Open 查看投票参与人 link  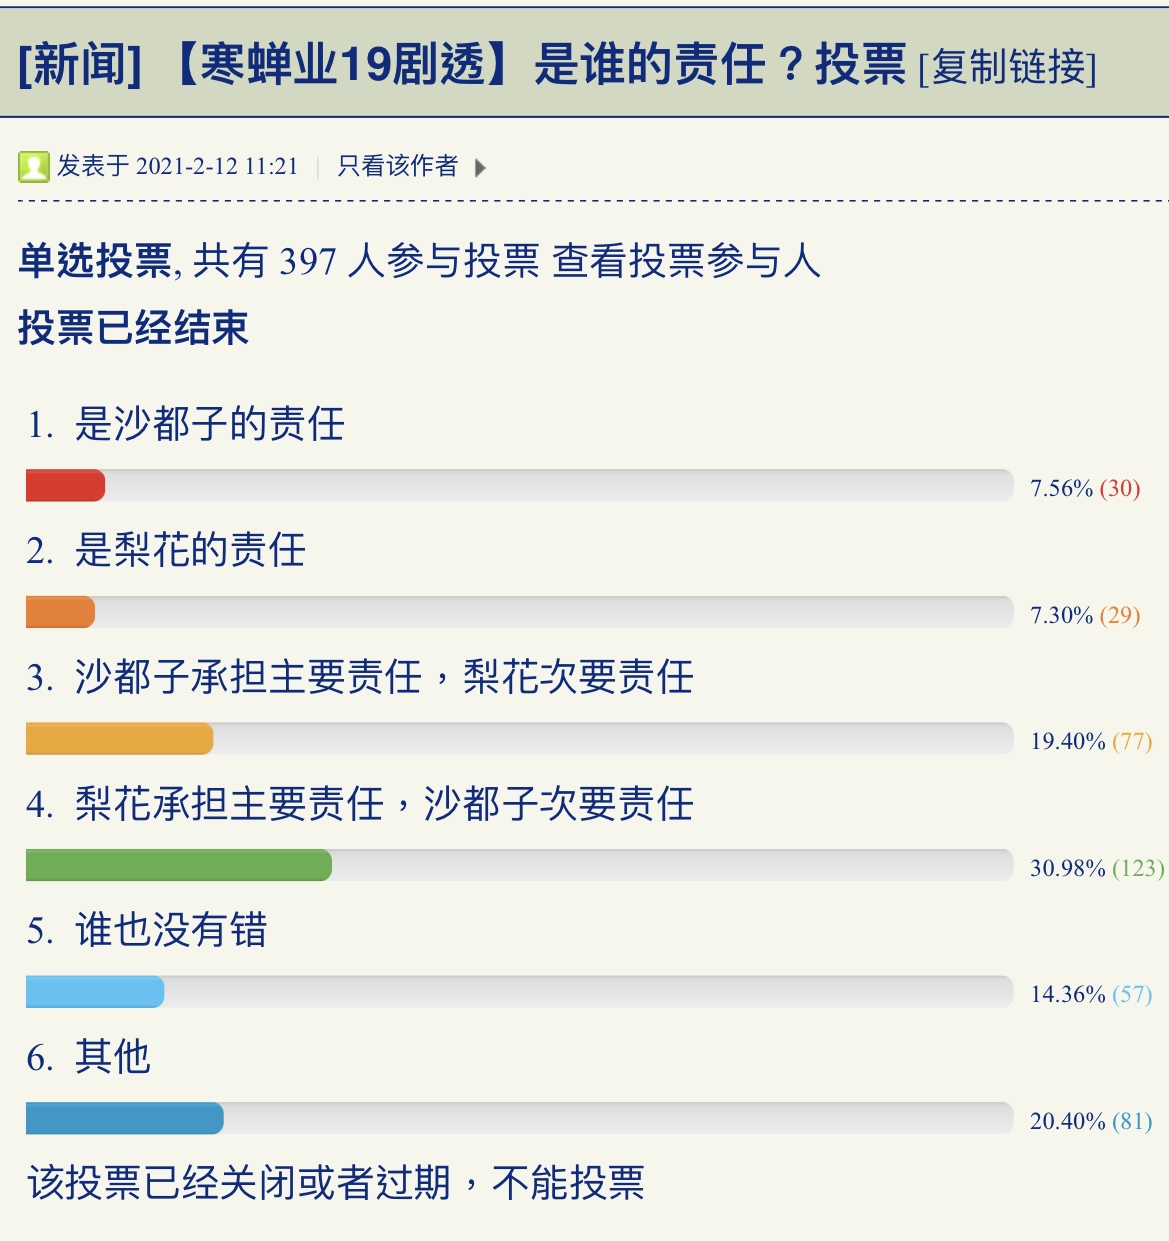click(x=686, y=261)
